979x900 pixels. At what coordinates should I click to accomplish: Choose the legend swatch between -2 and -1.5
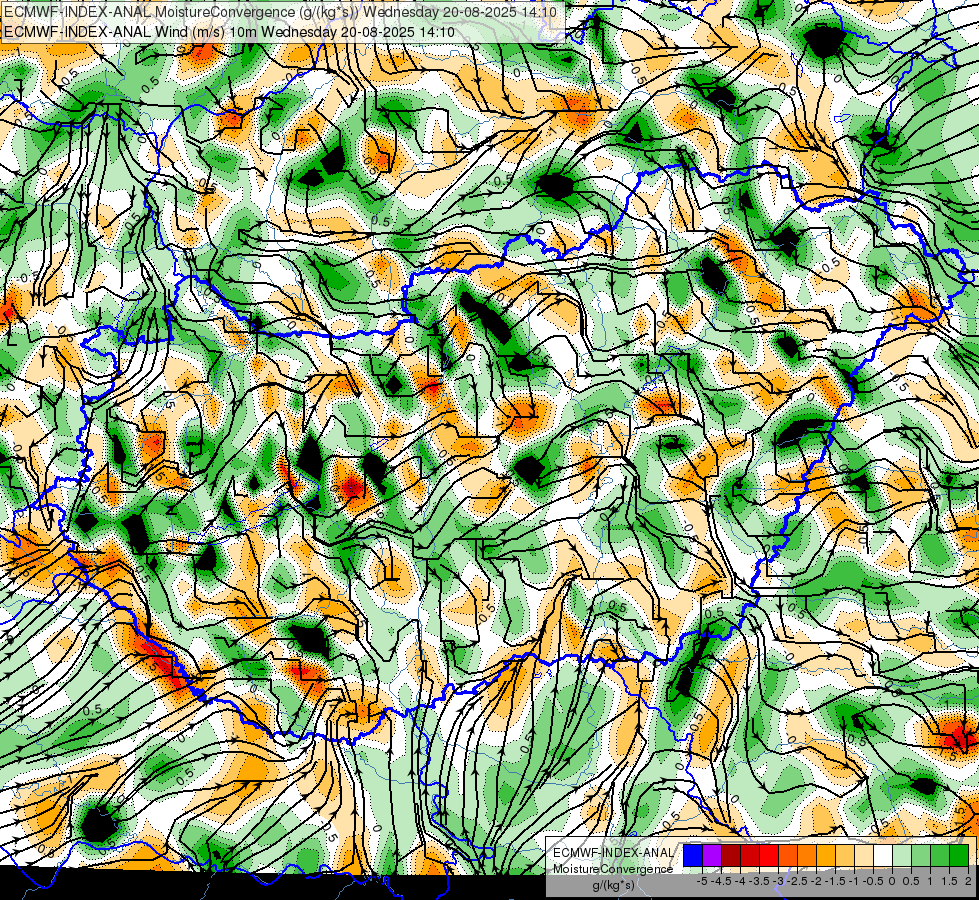(826, 856)
